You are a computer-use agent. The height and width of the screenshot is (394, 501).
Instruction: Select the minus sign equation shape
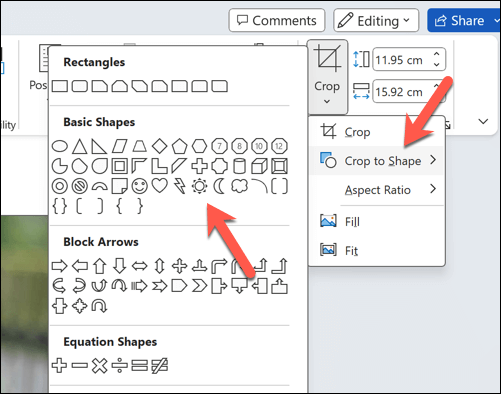(x=80, y=366)
